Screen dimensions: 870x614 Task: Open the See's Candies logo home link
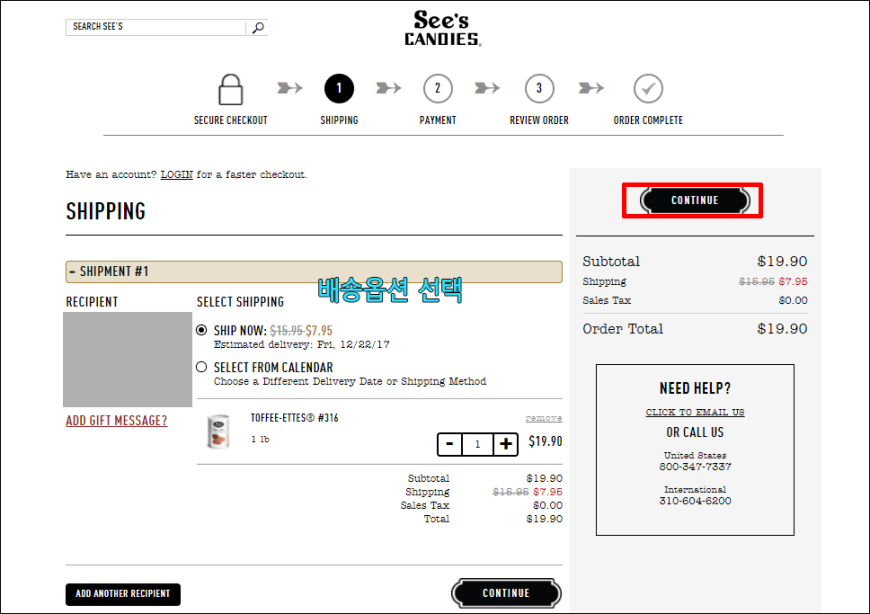[442, 28]
